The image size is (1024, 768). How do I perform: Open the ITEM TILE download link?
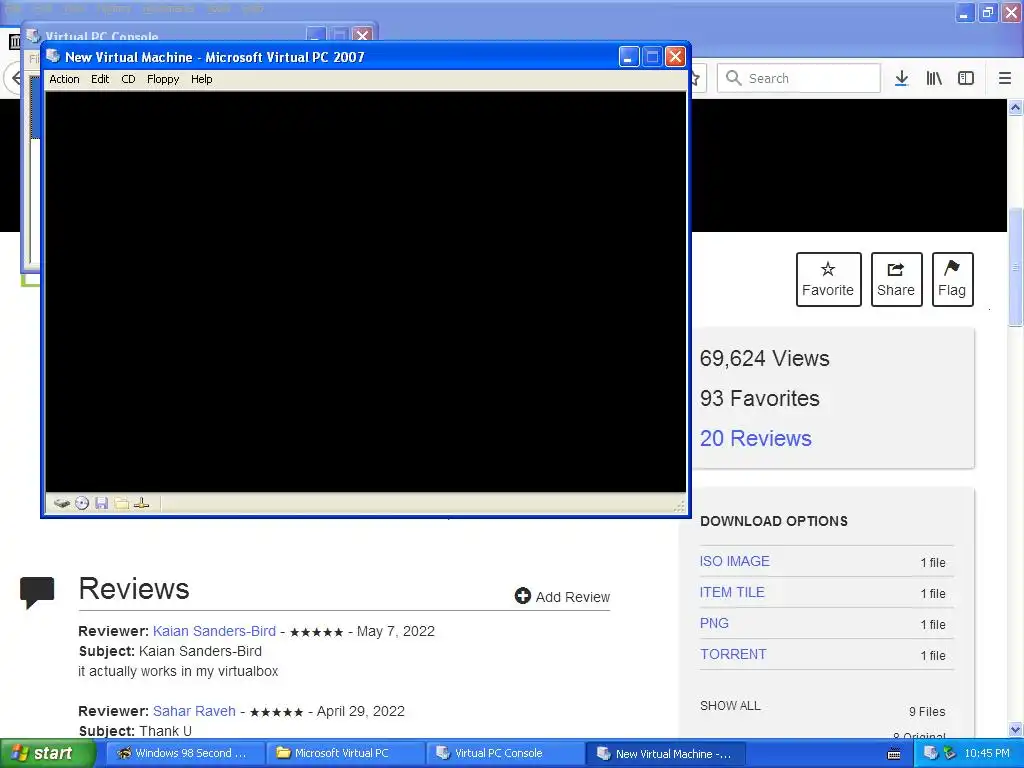tap(732, 592)
